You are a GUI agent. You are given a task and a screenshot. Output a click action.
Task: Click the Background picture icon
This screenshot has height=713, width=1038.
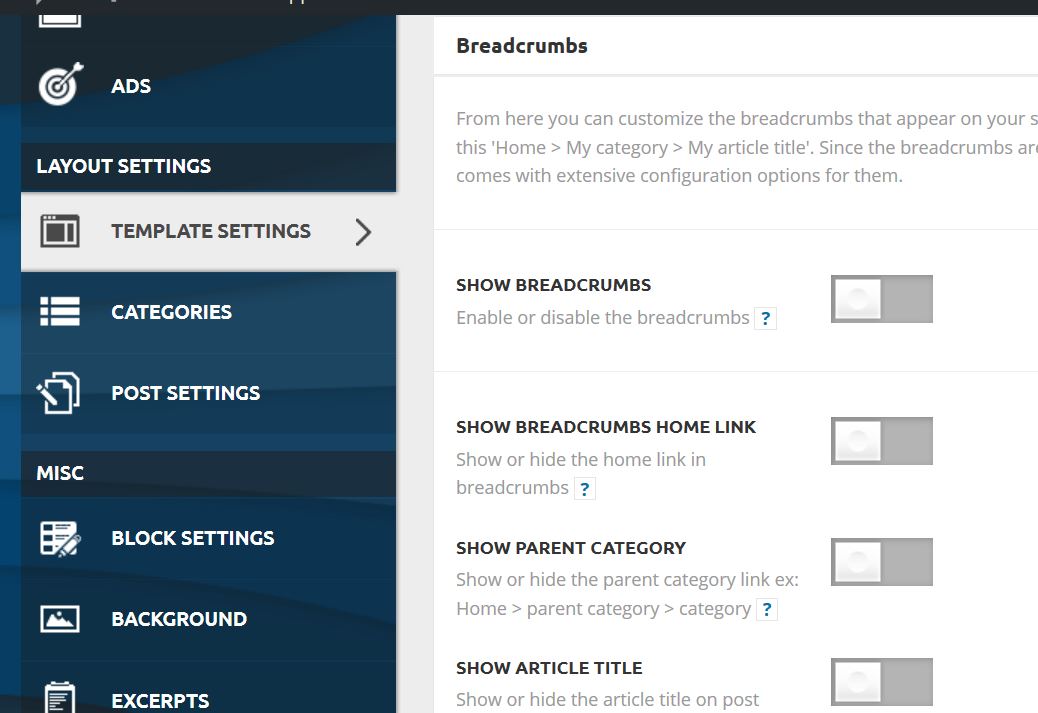click(x=60, y=619)
